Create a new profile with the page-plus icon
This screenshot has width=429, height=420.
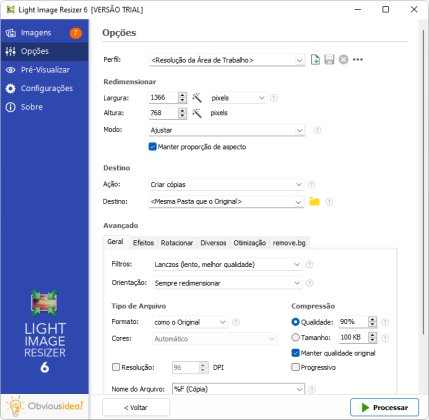coord(315,60)
